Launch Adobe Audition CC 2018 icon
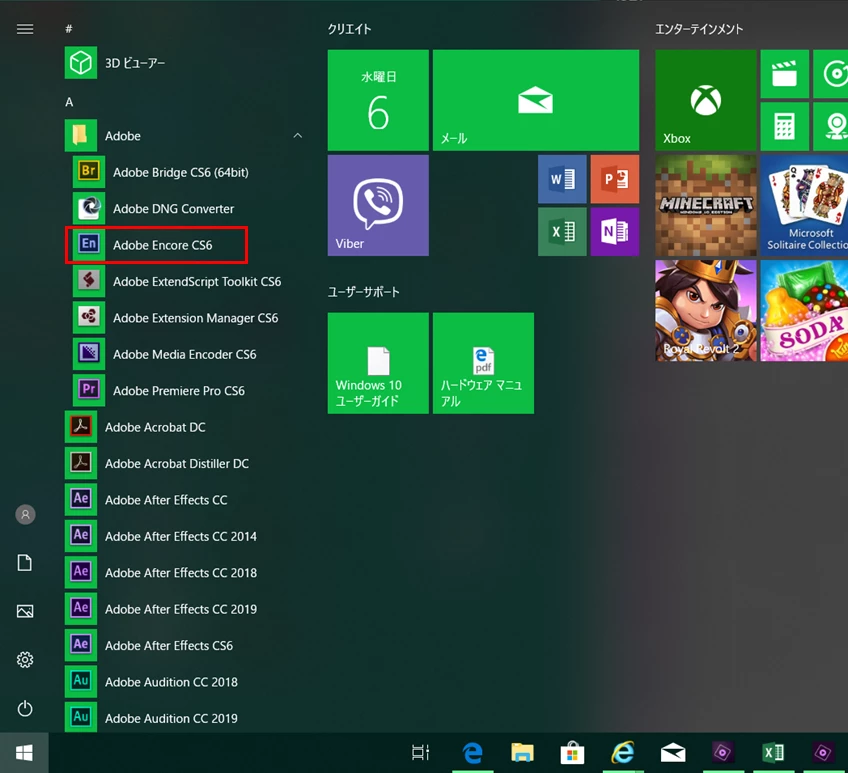Screen dimensions: 848x773 click(x=81, y=682)
